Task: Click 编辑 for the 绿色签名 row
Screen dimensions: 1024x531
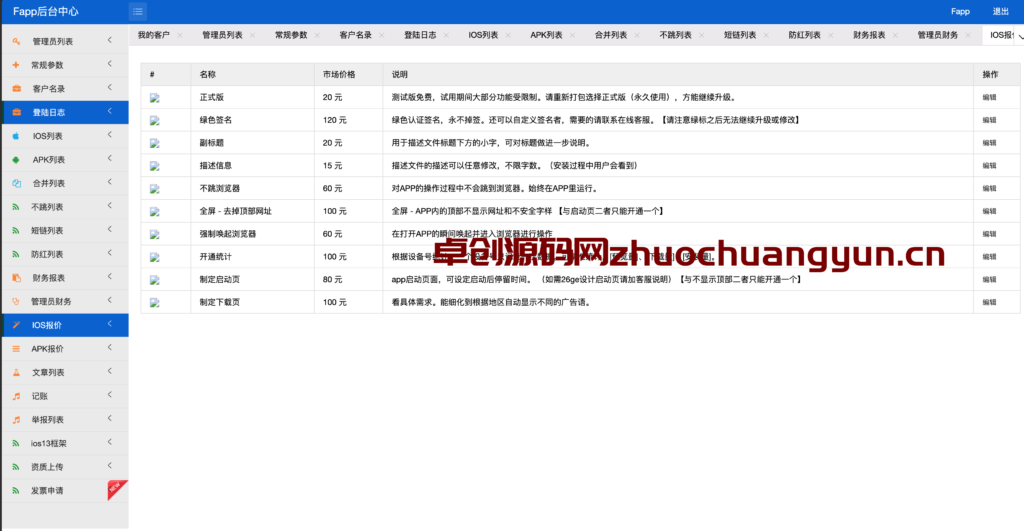Action: coord(989,120)
